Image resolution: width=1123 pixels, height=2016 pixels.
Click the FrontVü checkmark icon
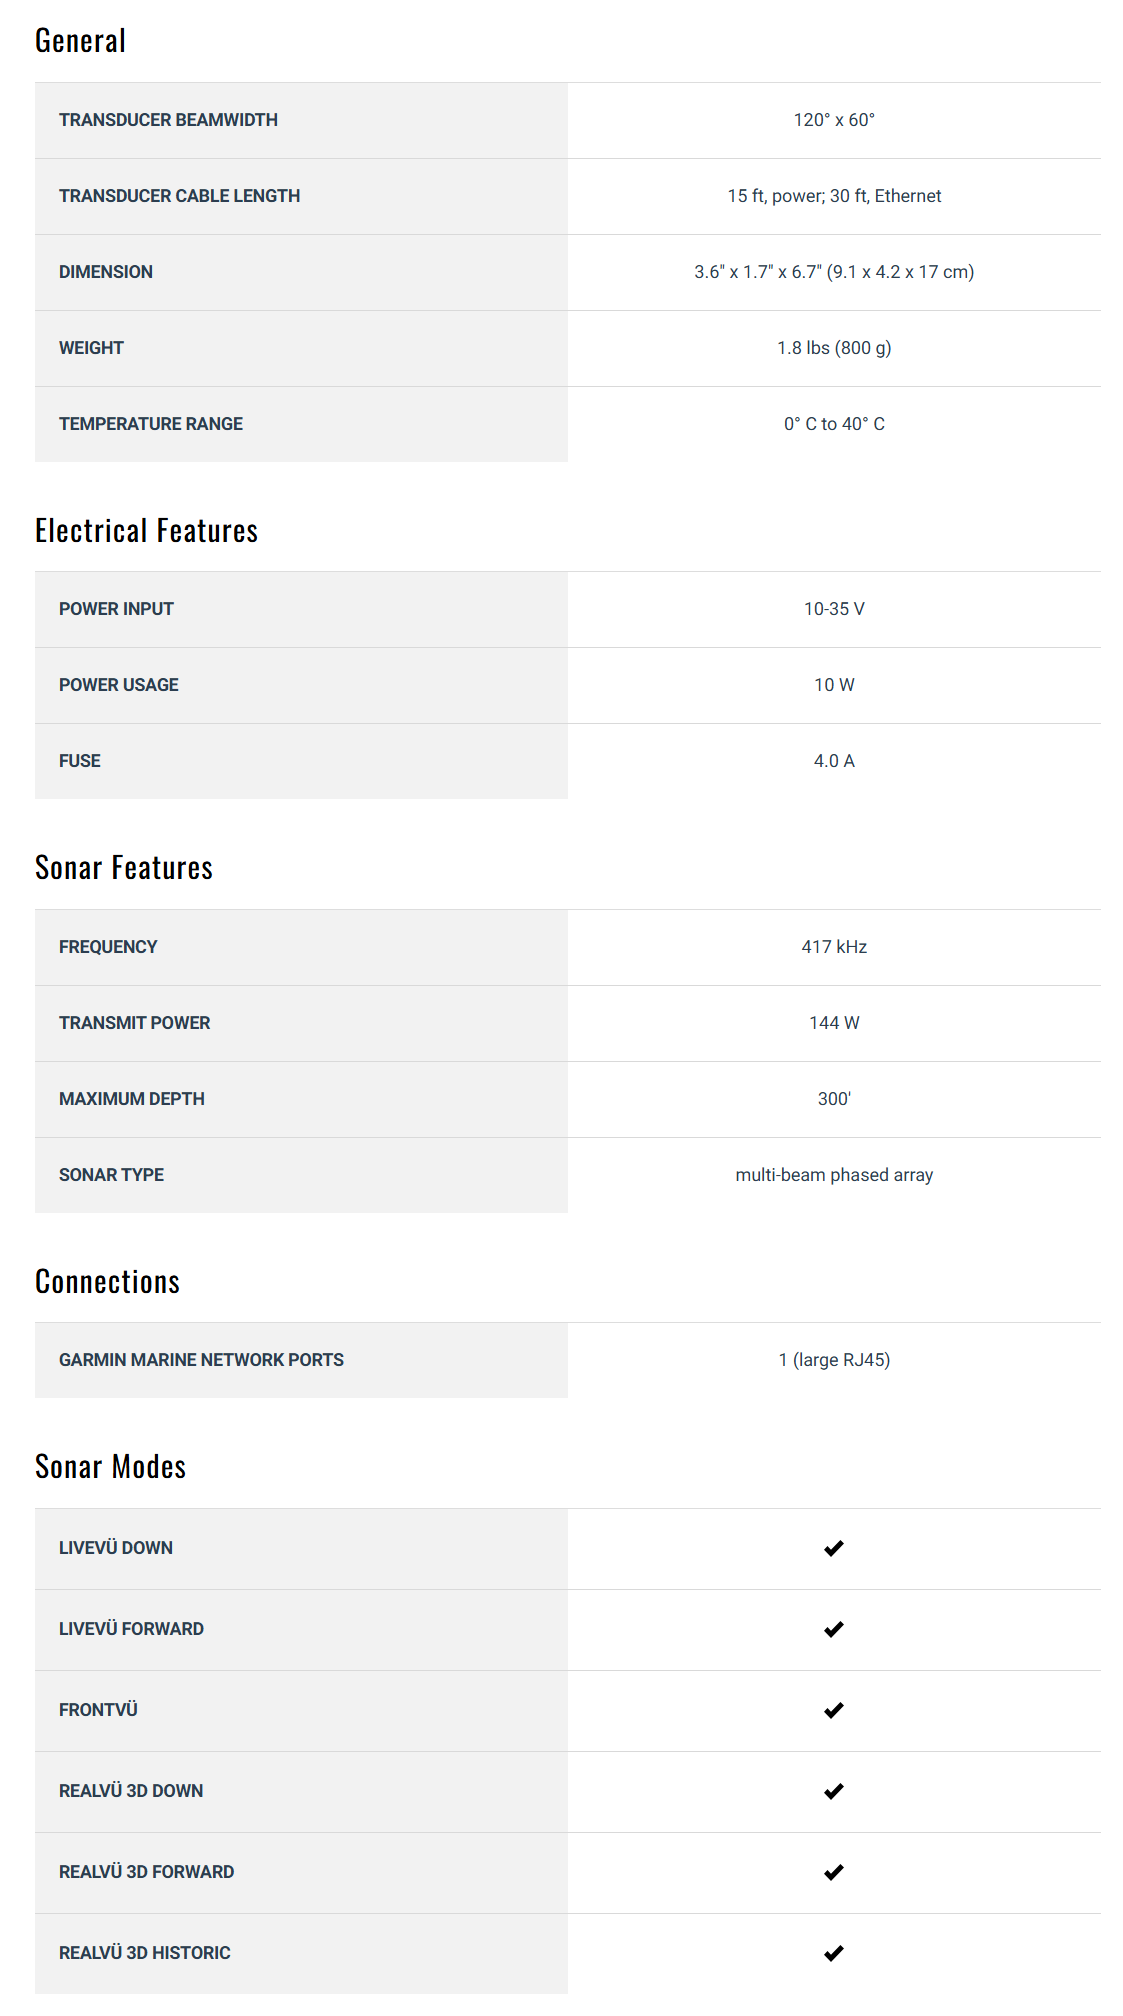pos(834,1710)
